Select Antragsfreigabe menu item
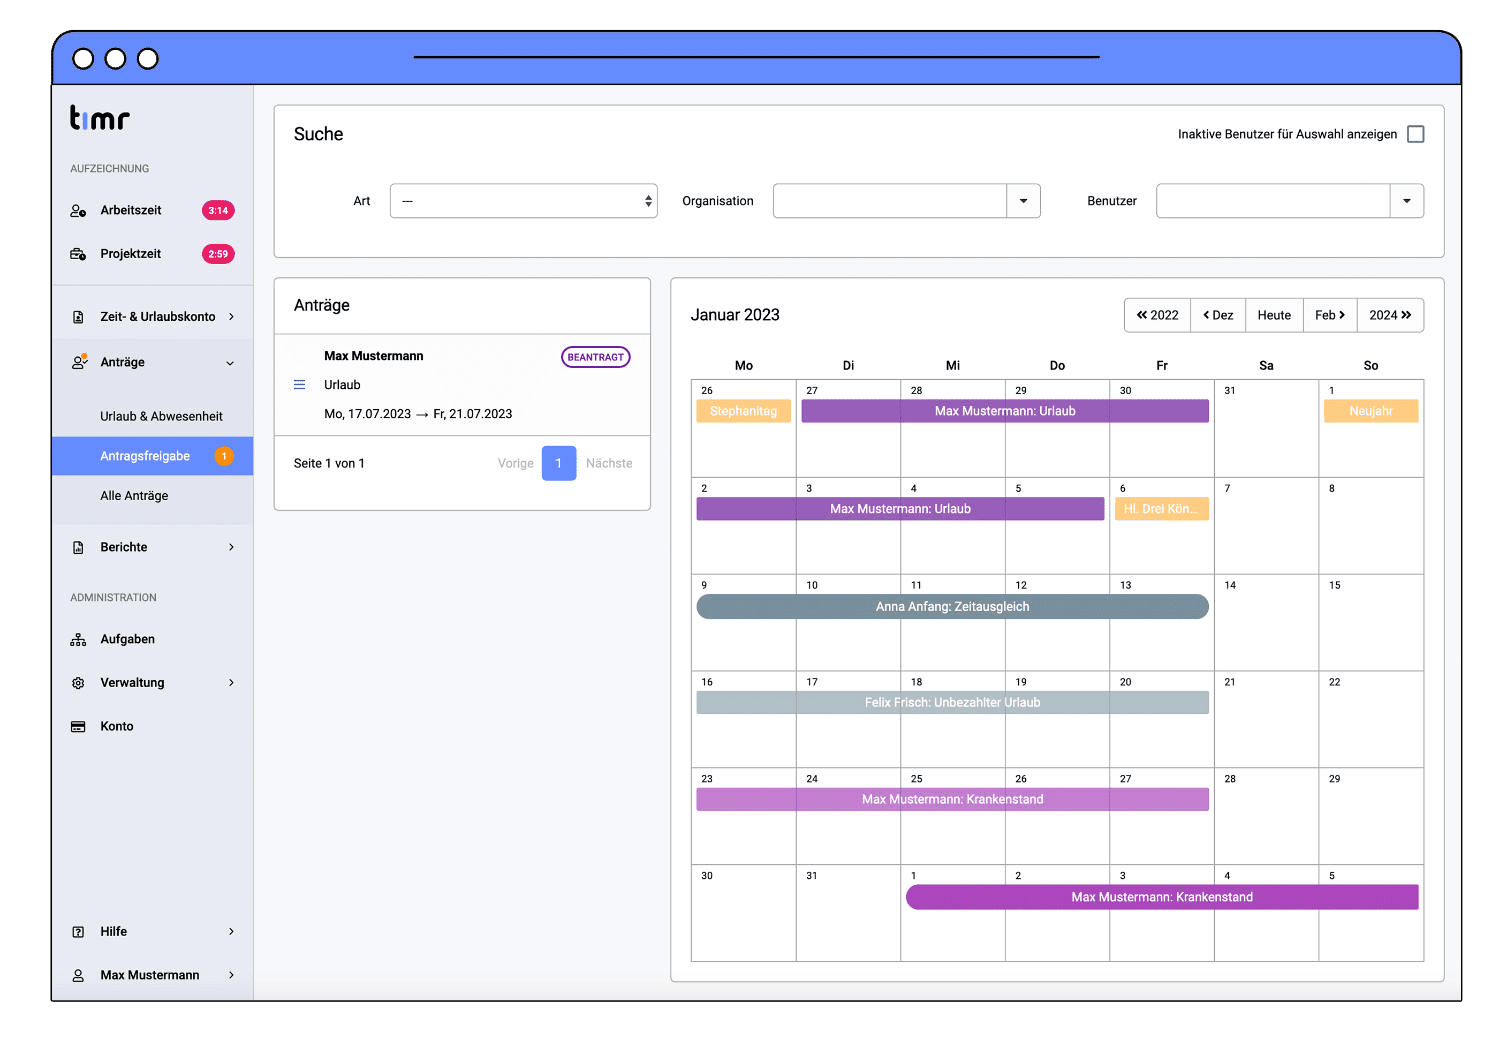This screenshot has height=1062, width=1499. pyautogui.click(x=152, y=456)
